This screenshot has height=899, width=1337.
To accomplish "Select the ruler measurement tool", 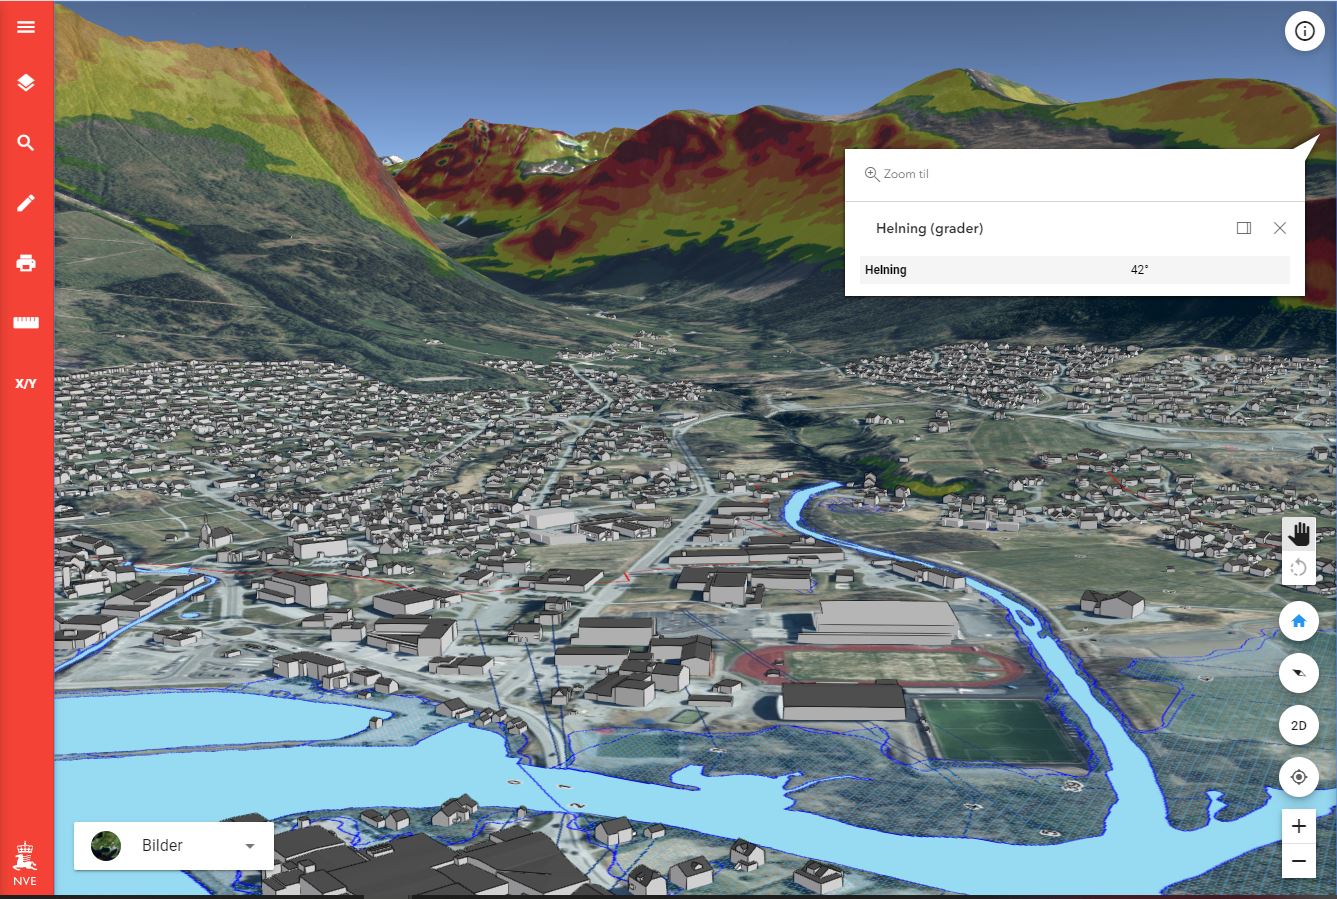I will click(26, 323).
